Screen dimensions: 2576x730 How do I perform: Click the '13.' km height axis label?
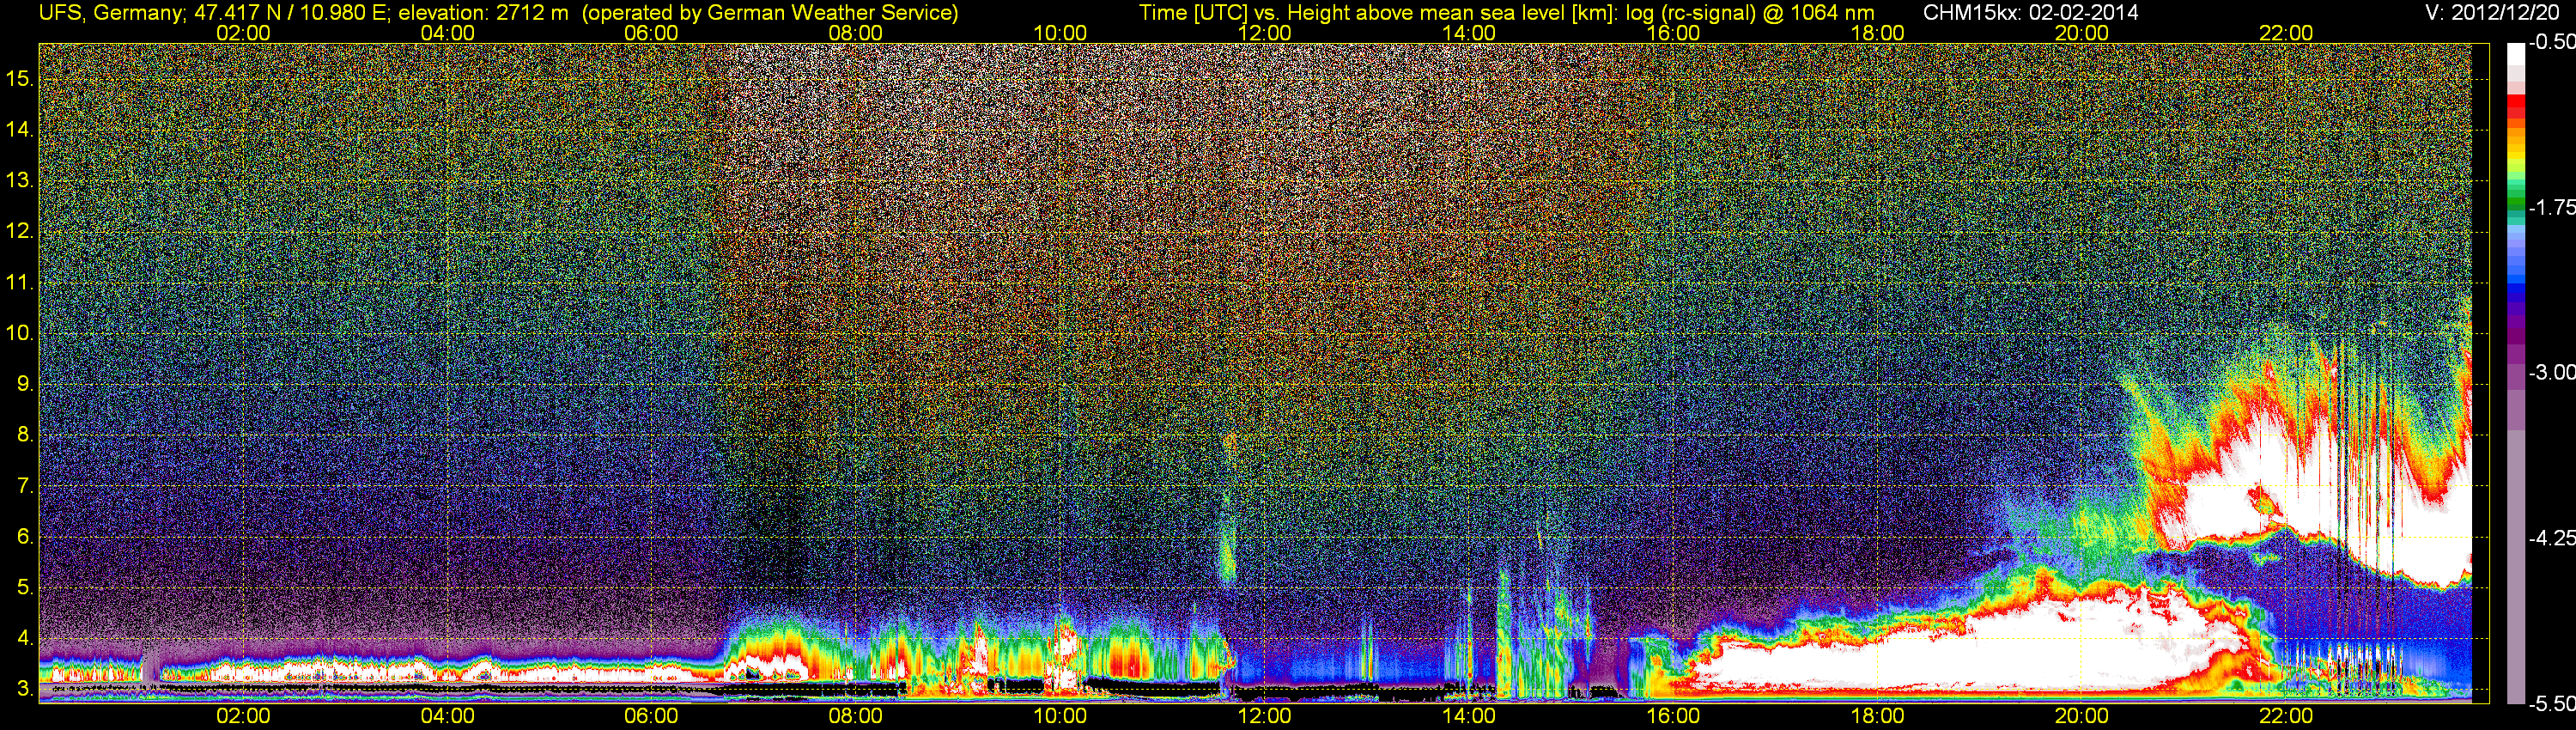click(21, 181)
